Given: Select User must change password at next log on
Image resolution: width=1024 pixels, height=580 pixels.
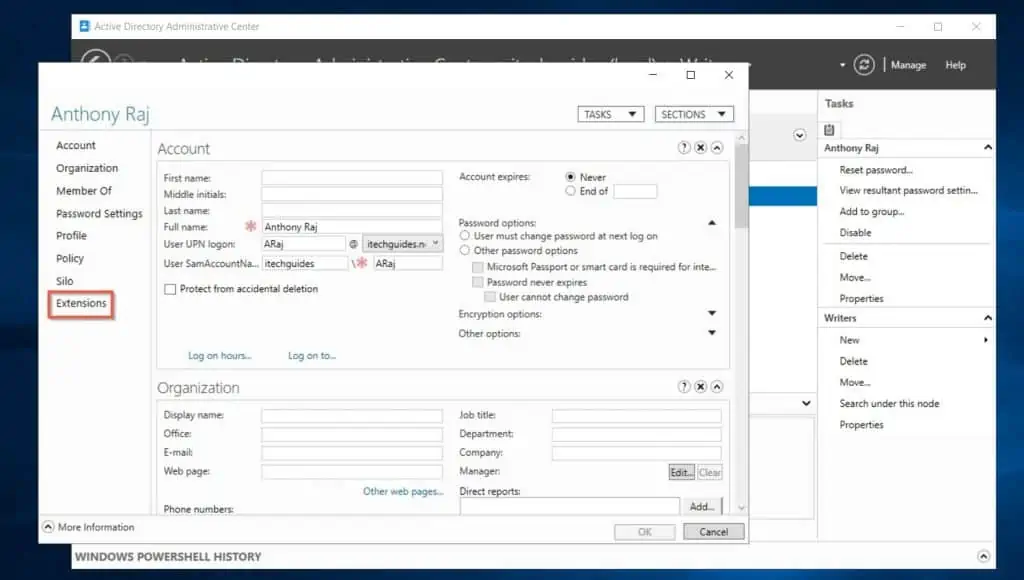Looking at the screenshot, I should [x=465, y=236].
